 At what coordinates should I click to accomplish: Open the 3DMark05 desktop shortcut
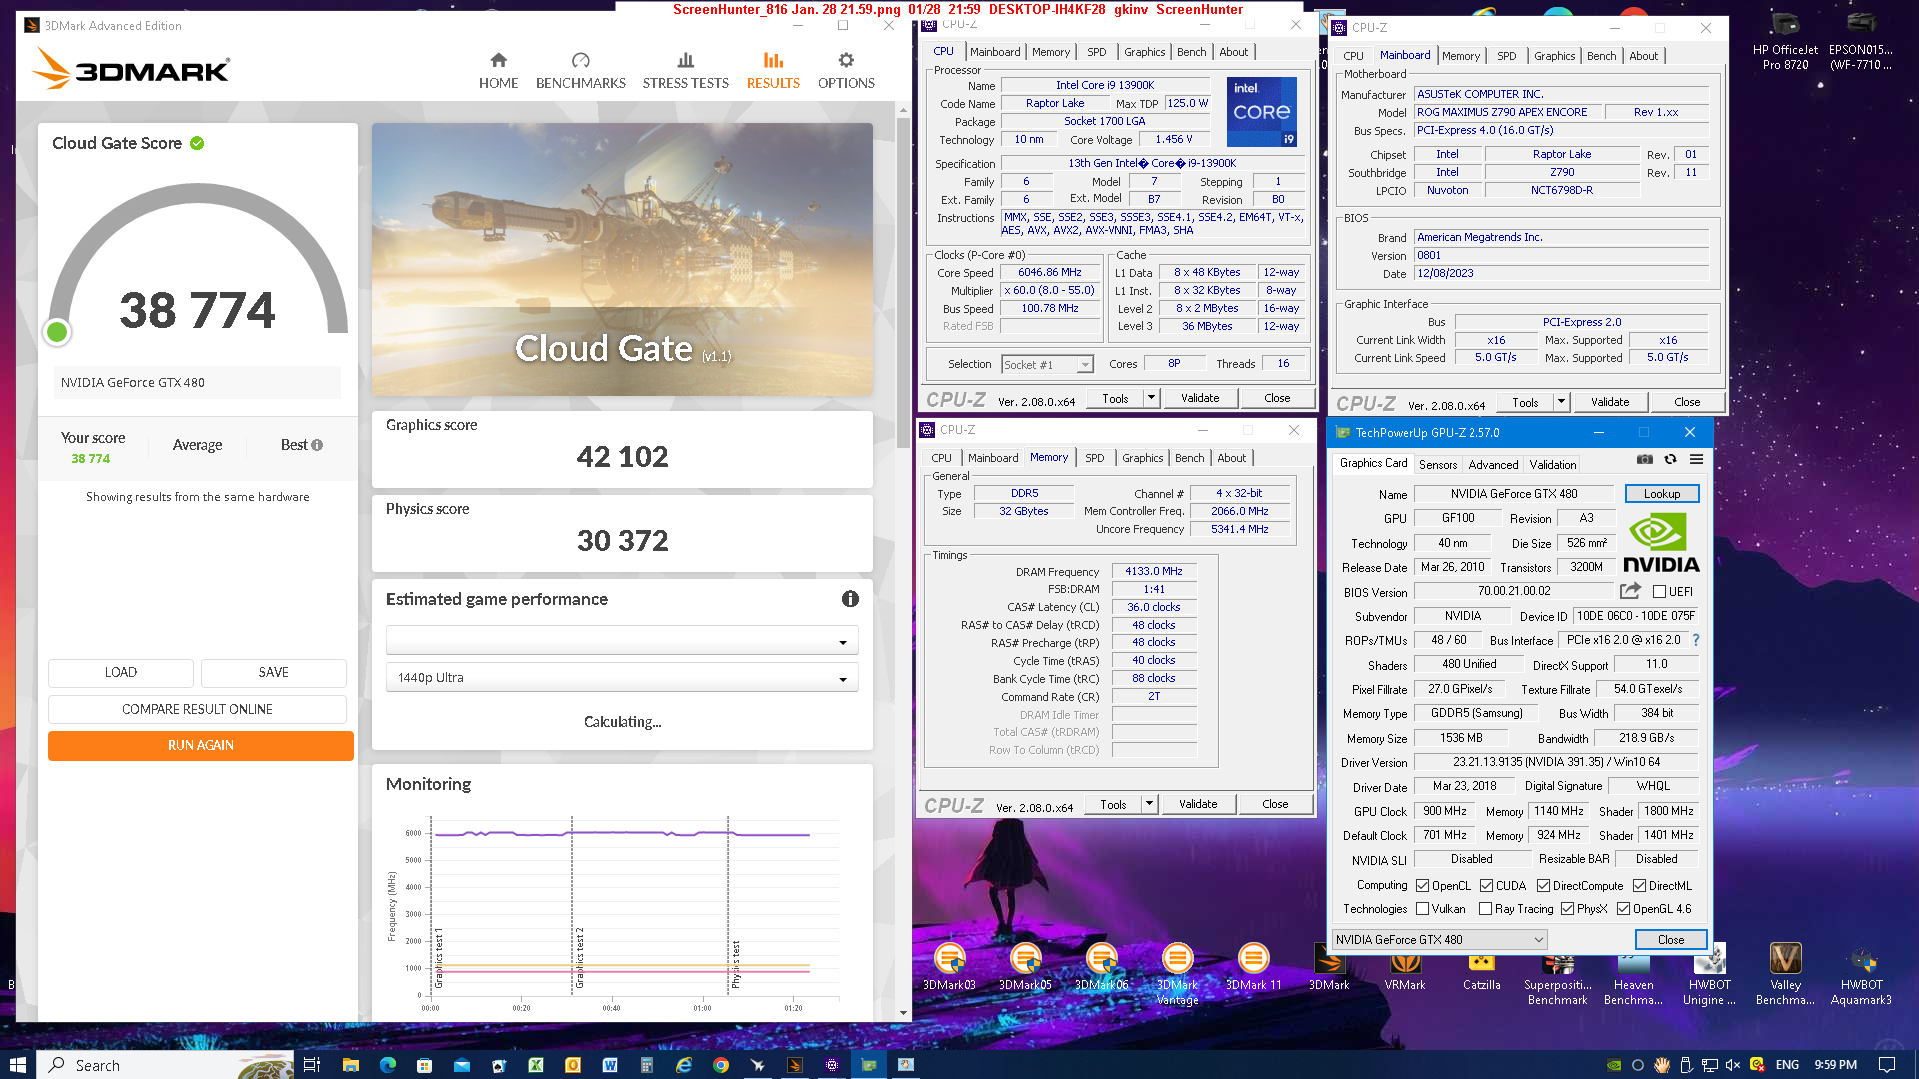(x=1025, y=967)
